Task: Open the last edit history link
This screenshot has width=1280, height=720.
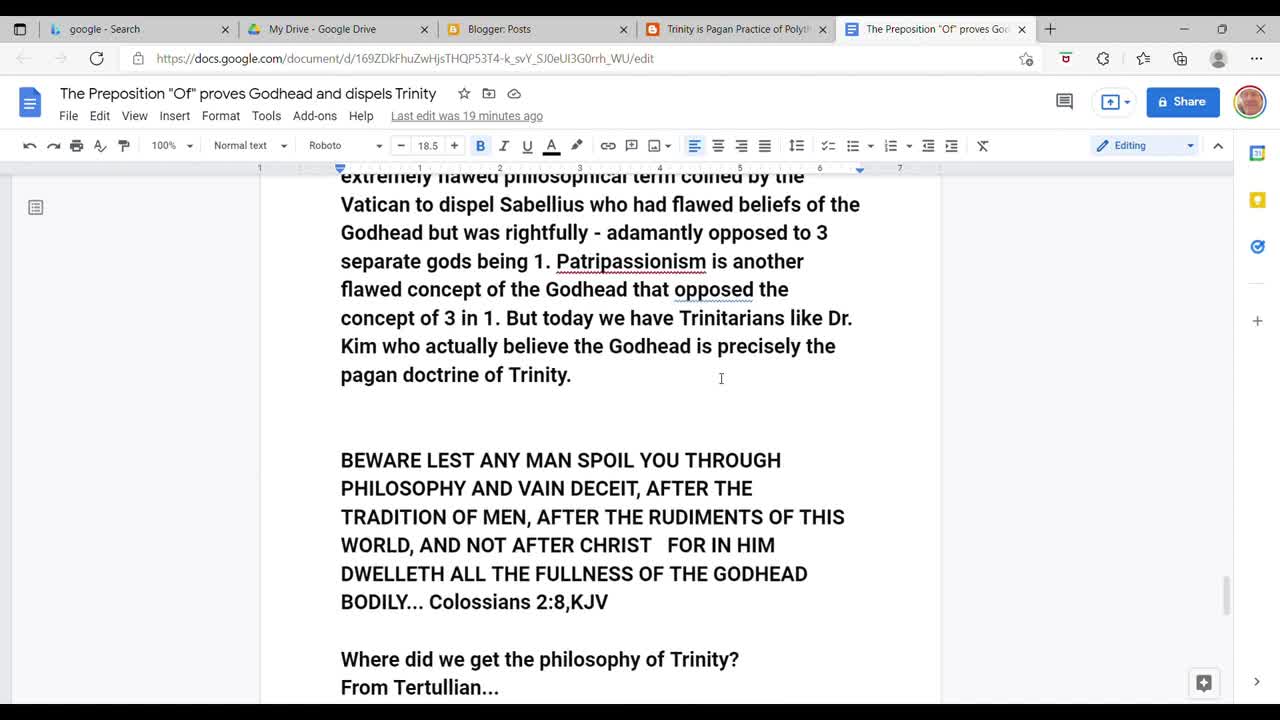Action: tap(467, 116)
